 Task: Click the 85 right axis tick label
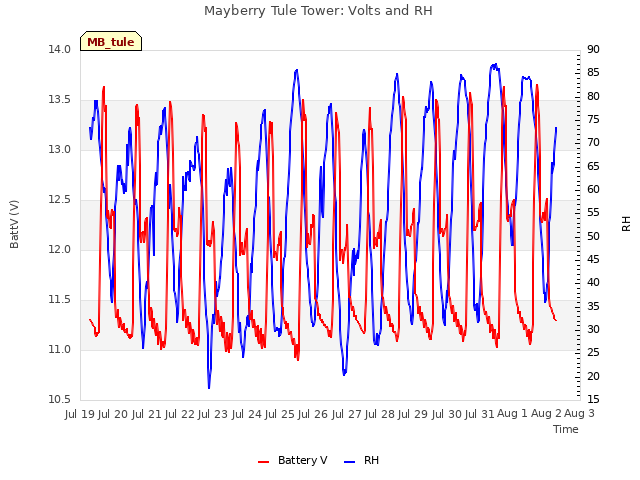(593, 73)
